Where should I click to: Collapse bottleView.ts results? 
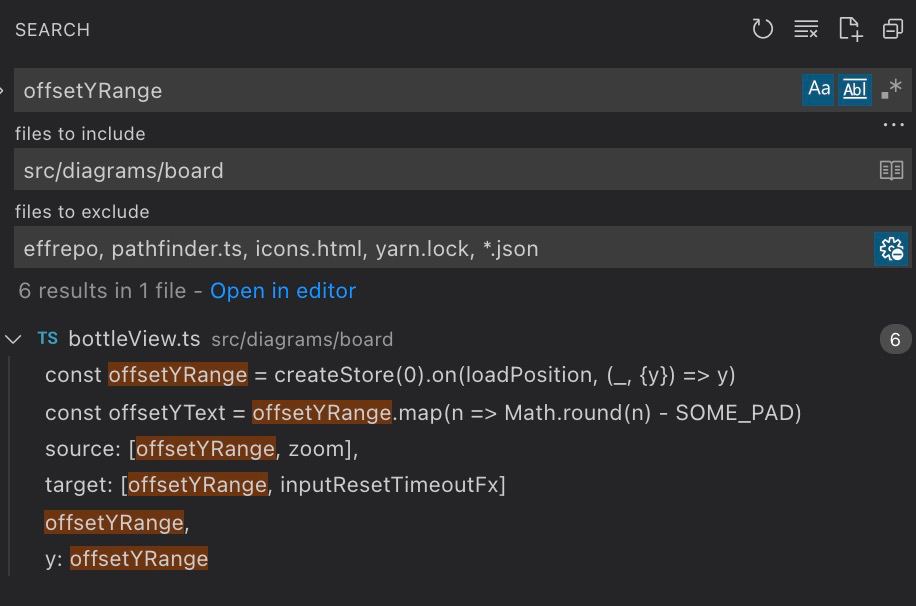14,339
